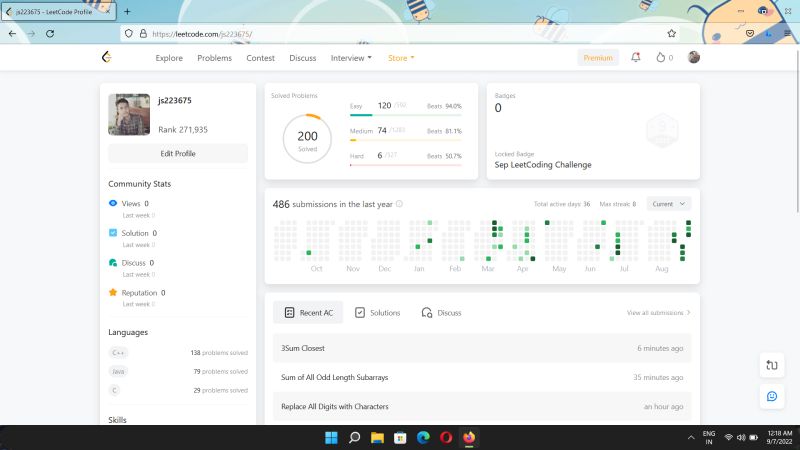Click the Hard solved progress bar

(x=406, y=165)
